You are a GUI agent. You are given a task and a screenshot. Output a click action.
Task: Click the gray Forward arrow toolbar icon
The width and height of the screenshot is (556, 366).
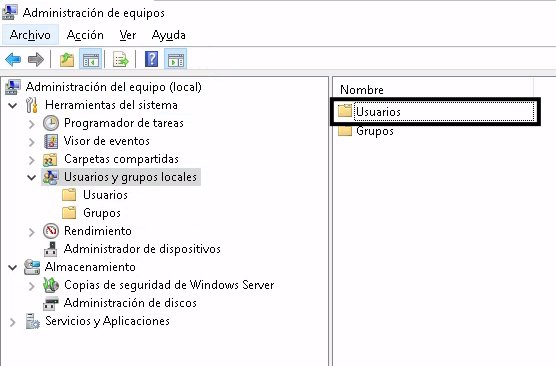pyautogui.click(x=36, y=59)
